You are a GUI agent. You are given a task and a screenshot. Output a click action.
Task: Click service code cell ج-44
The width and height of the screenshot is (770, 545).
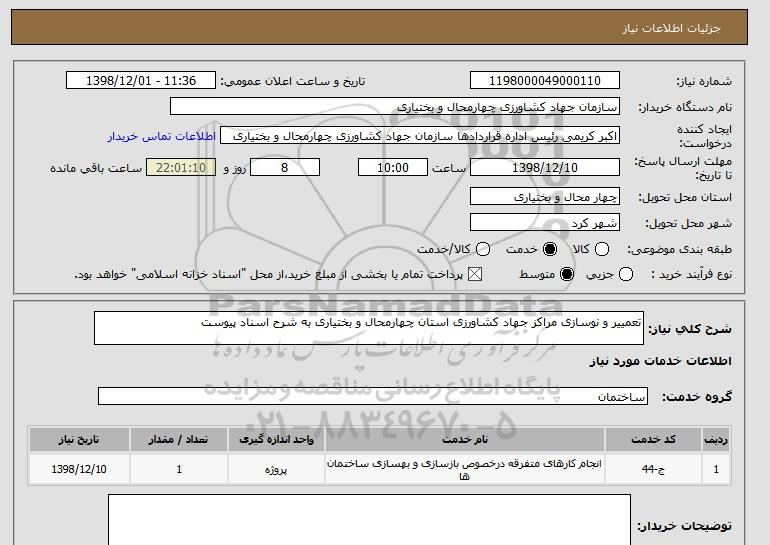coord(653,469)
